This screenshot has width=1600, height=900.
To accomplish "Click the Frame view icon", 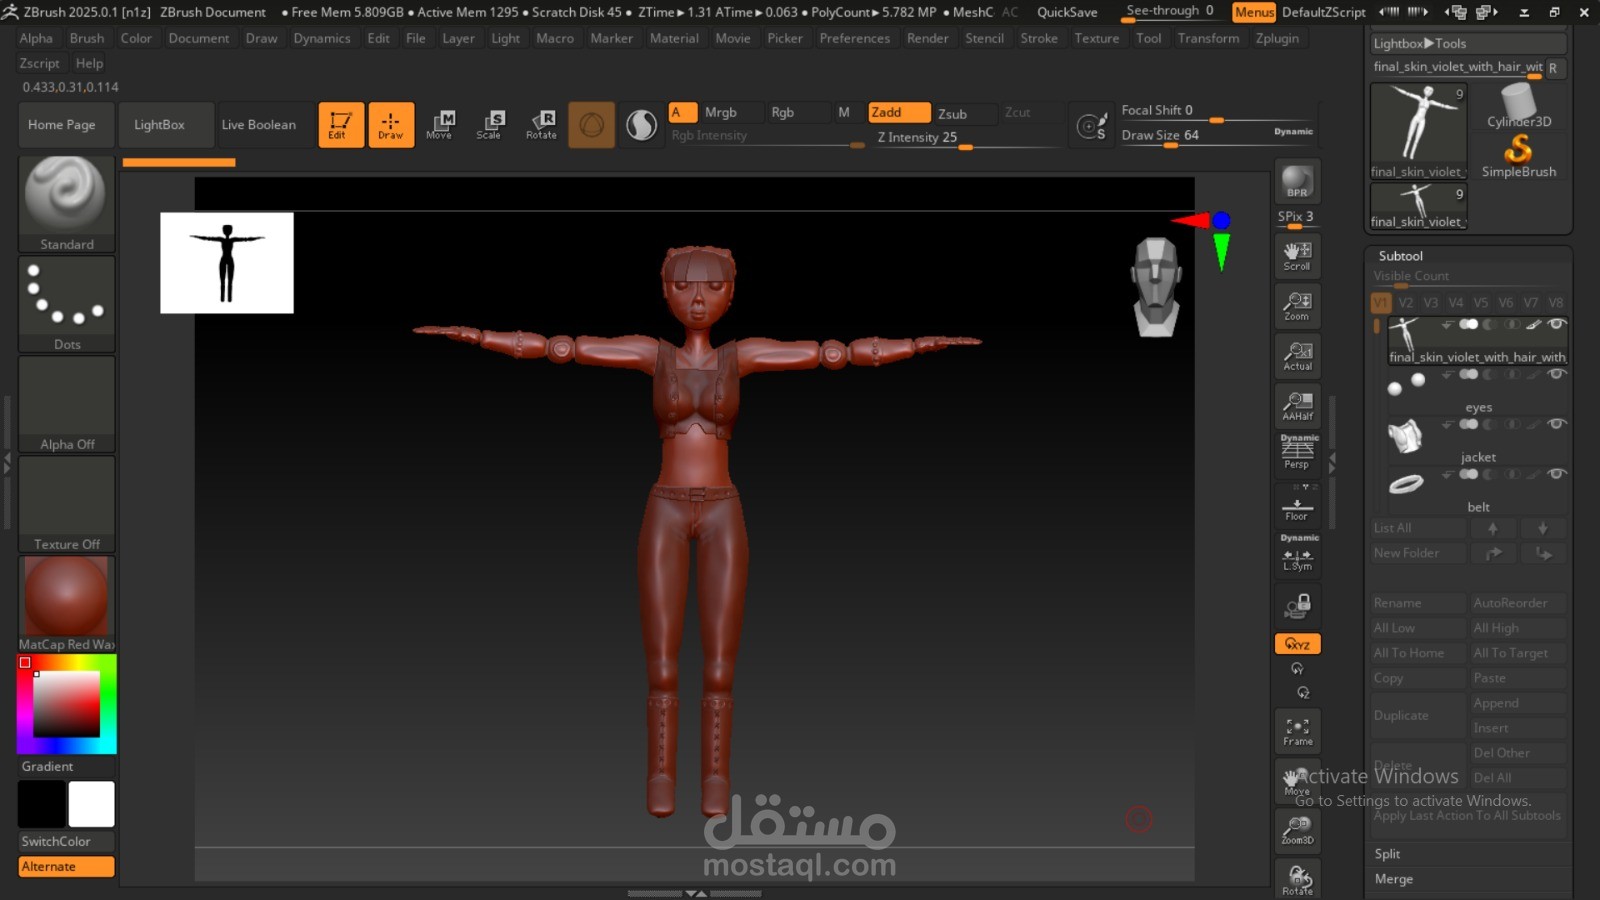I will coord(1297,731).
